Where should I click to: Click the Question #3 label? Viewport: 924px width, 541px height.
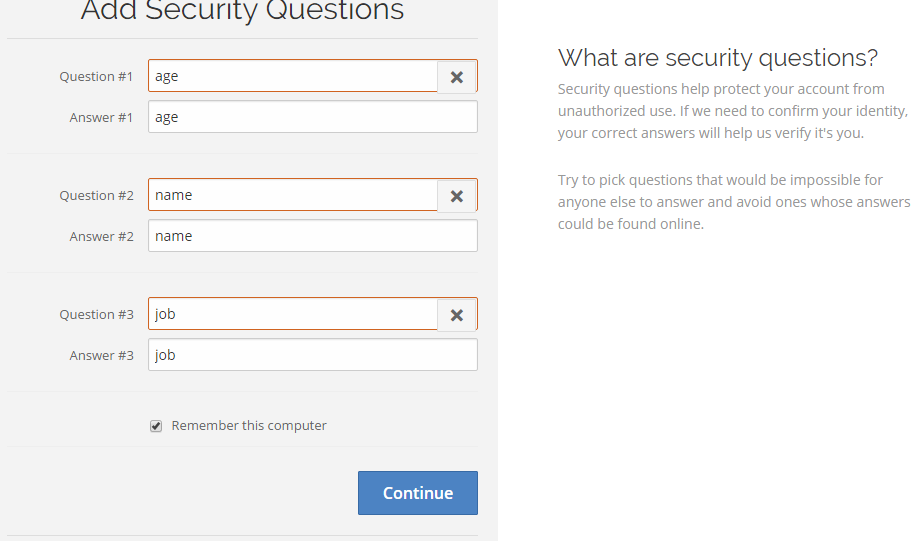[x=96, y=315]
